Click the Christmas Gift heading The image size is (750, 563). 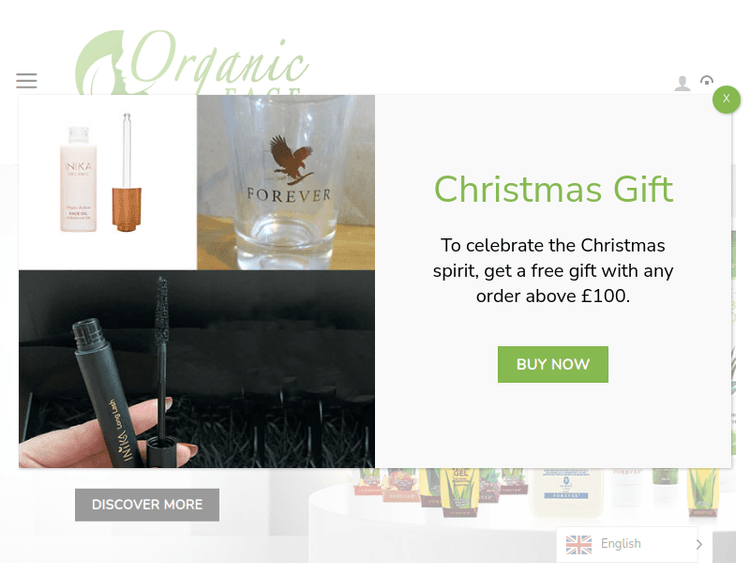pyautogui.click(x=553, y=189)
